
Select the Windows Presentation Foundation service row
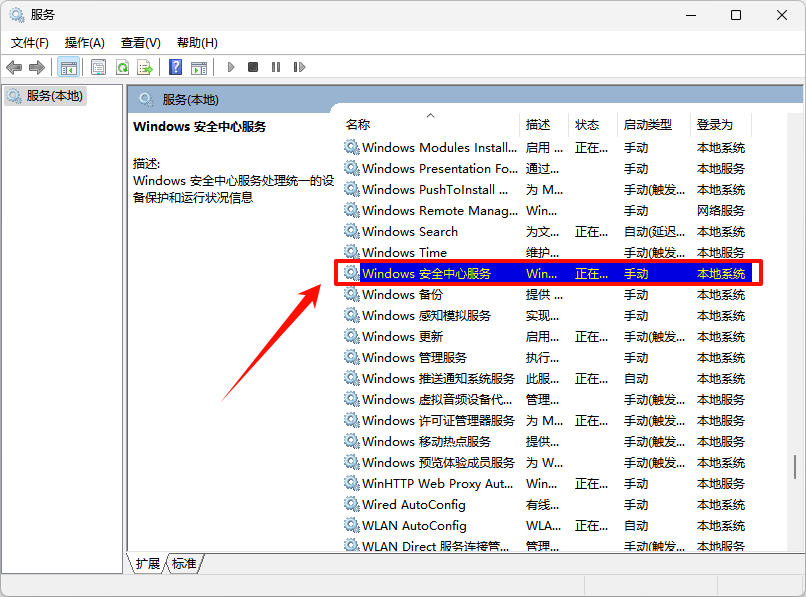coord(547,169)
